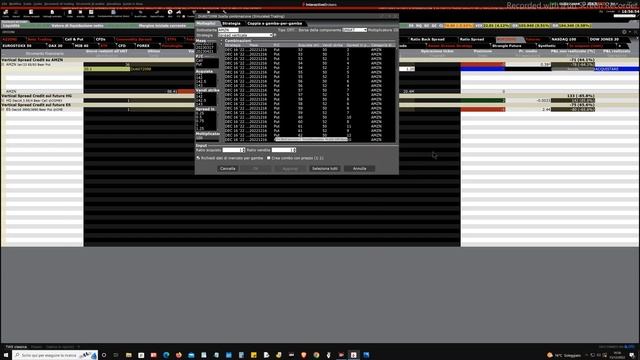The width and height of the screenshot is (640, 360).
Task: Click the Aggiungi button
Action: (x=290, y=169)
